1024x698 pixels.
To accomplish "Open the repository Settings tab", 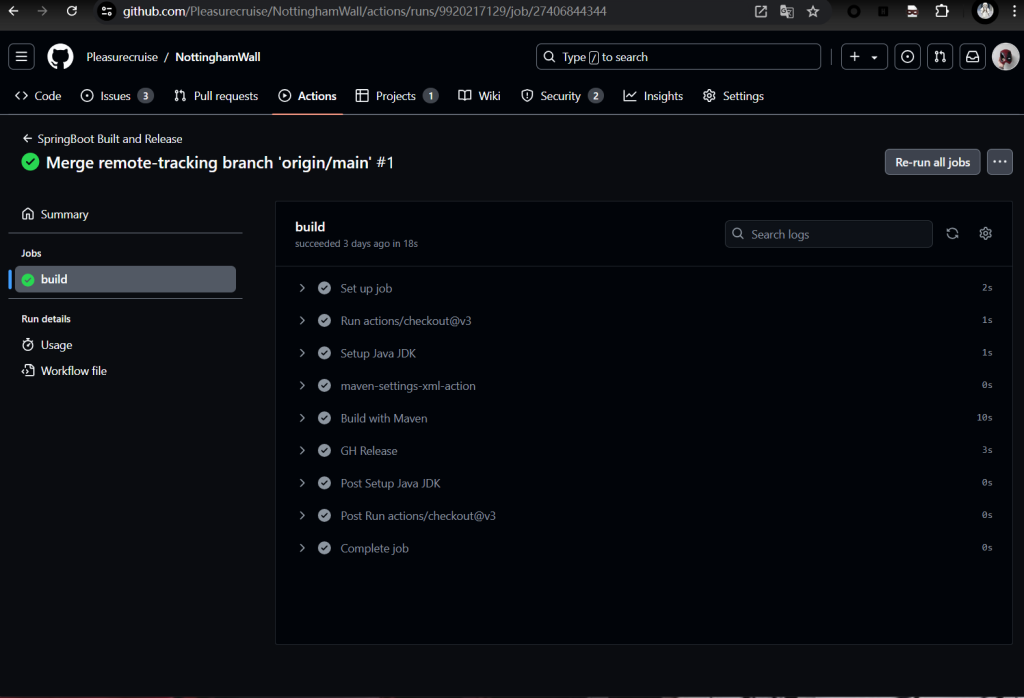I will coord(733,96).
